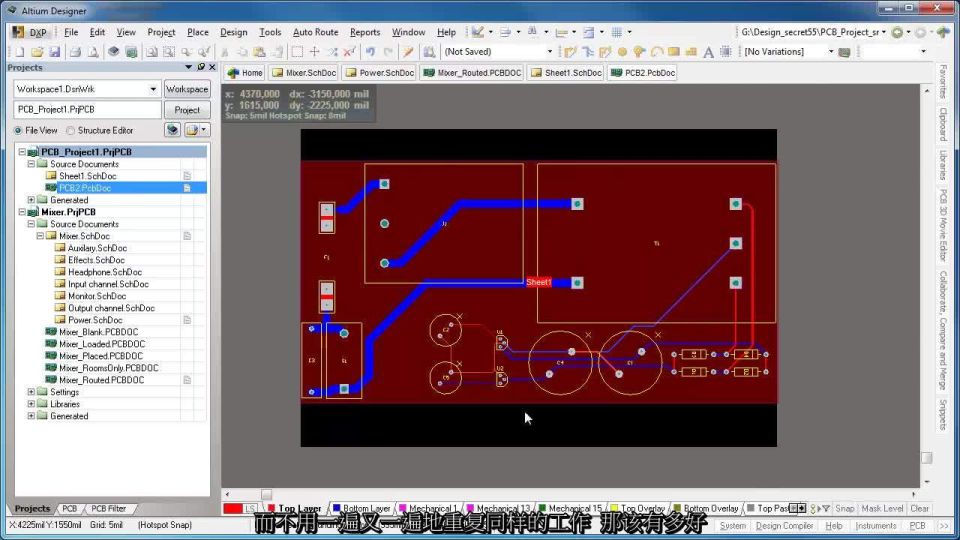Select the File View radio button

18,130
